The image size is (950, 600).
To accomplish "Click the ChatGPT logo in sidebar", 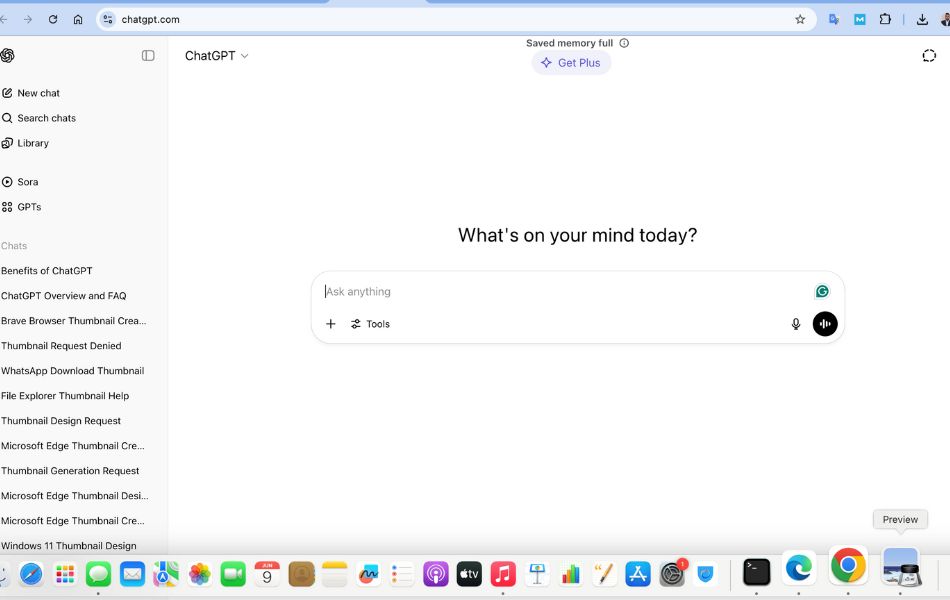I will coord(7,56).
